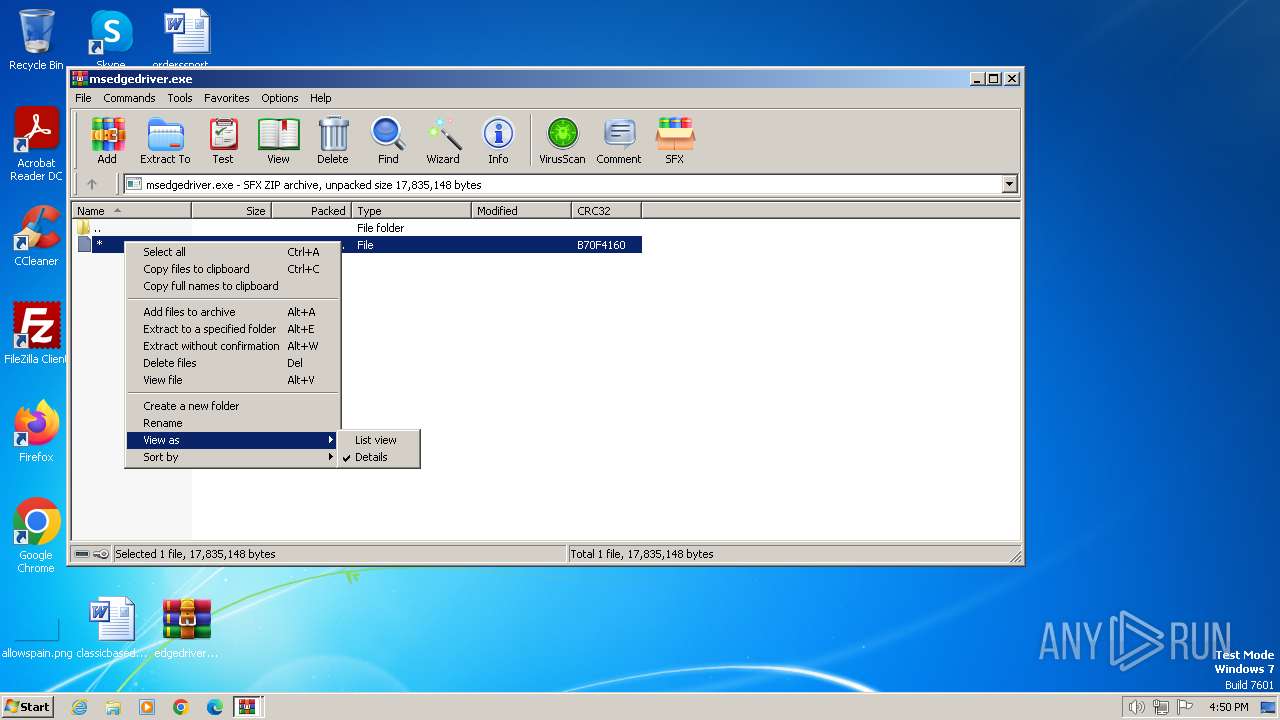Open the Commands menu
The image size is (1280, 720).
[129, 98]
